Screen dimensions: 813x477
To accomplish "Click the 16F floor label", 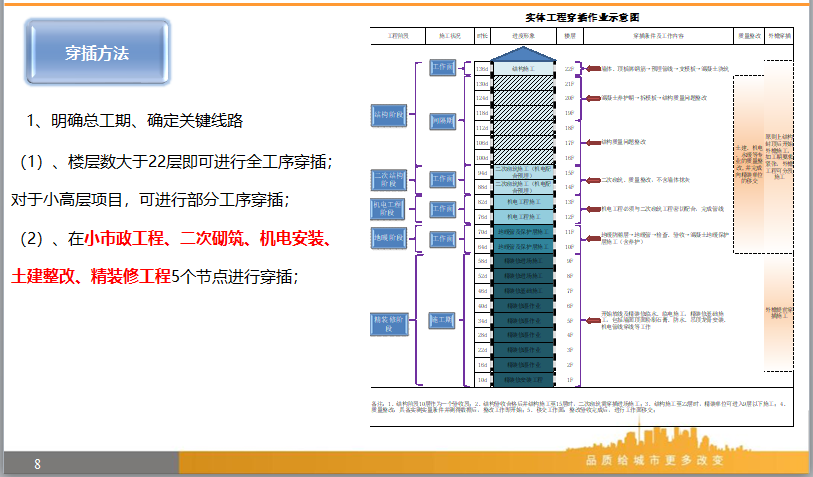I will point(569,158).
